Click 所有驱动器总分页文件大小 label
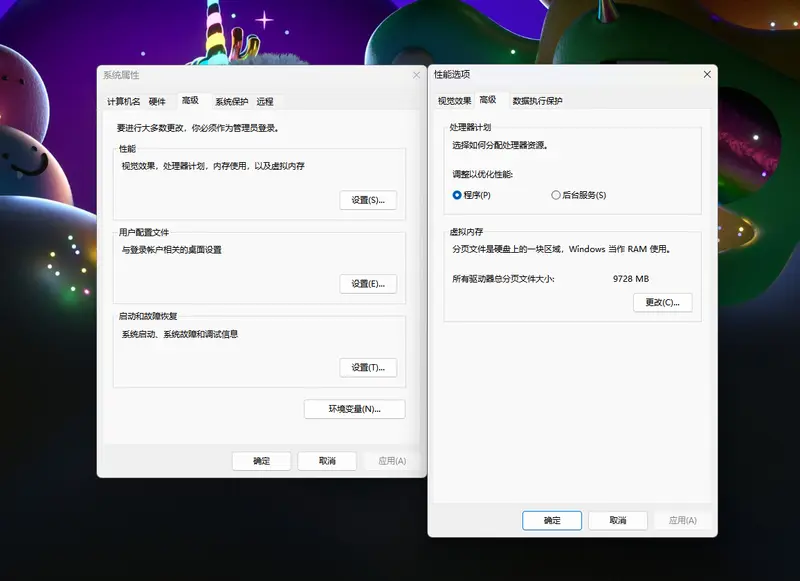800x581 pixels. tap(503, 279)
